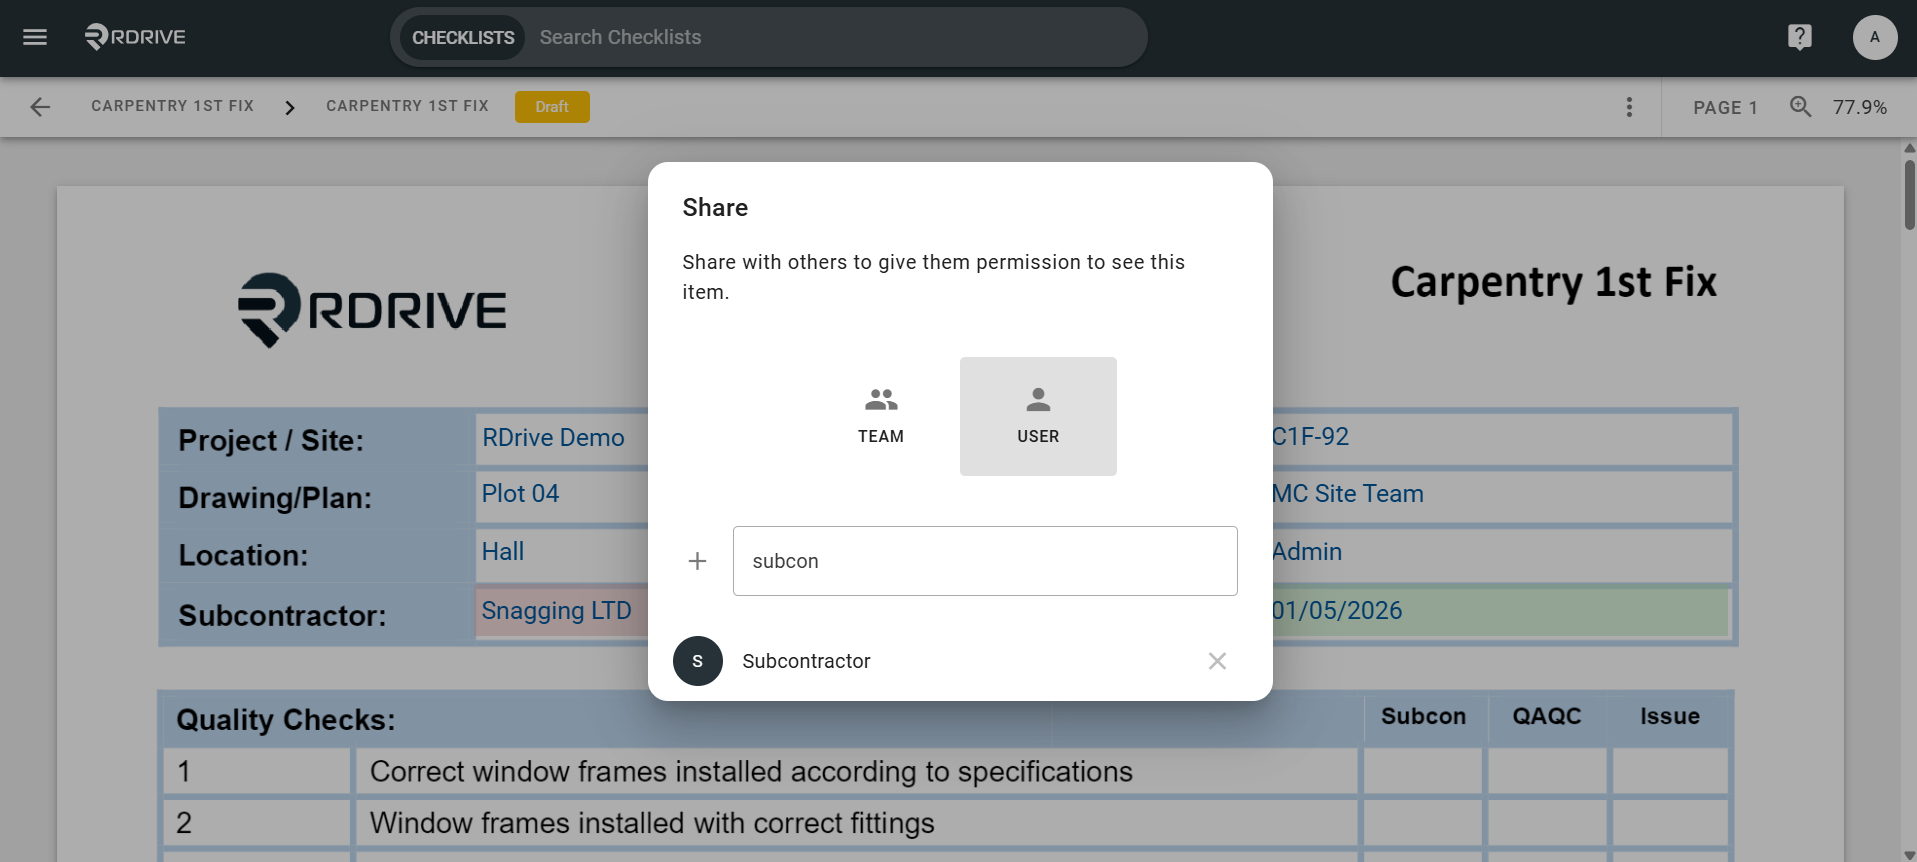Tick QAQC cell for quality check row 1
1917x862 pixels.
1547,772
